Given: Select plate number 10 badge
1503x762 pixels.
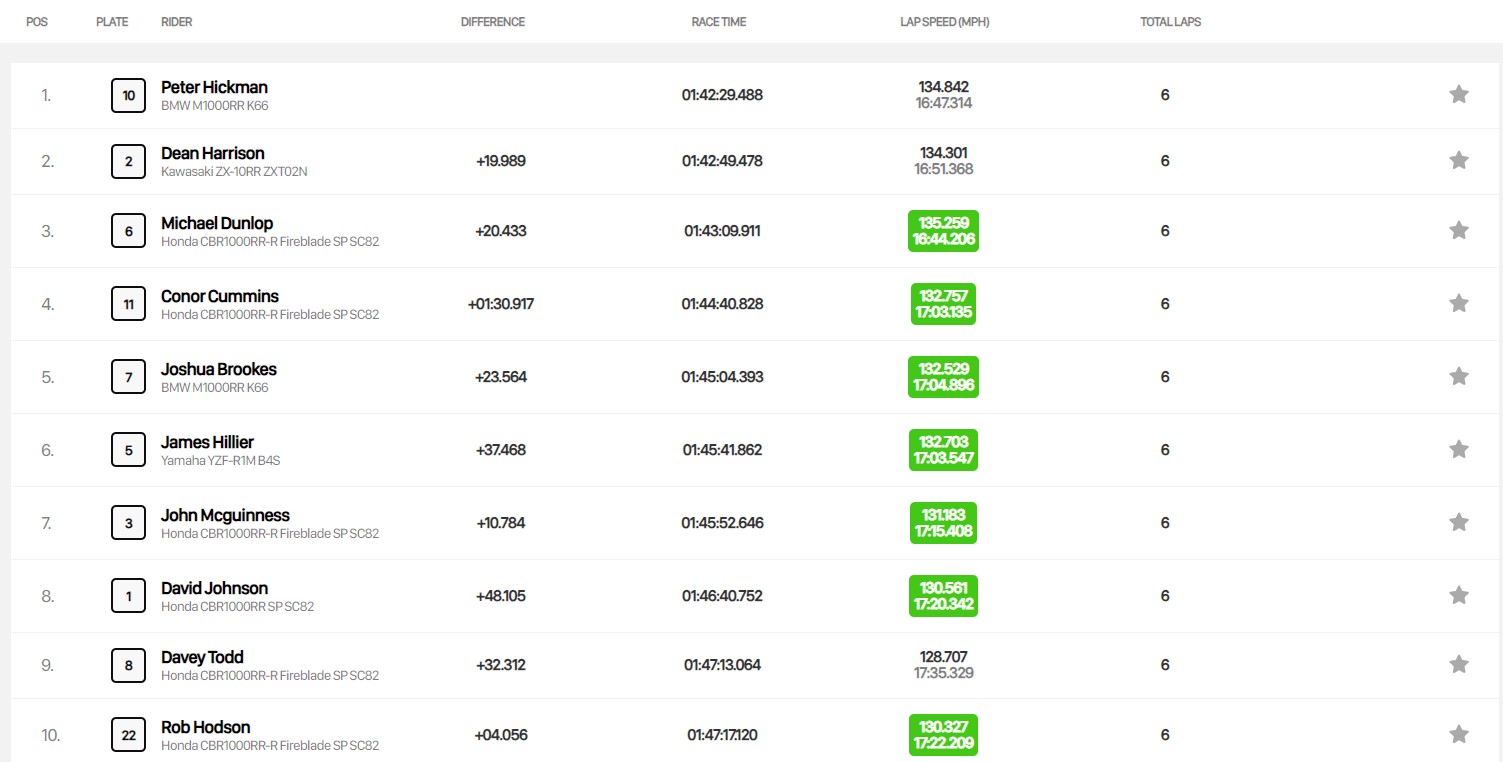Looking at the screenshot, I should (128, 96).
